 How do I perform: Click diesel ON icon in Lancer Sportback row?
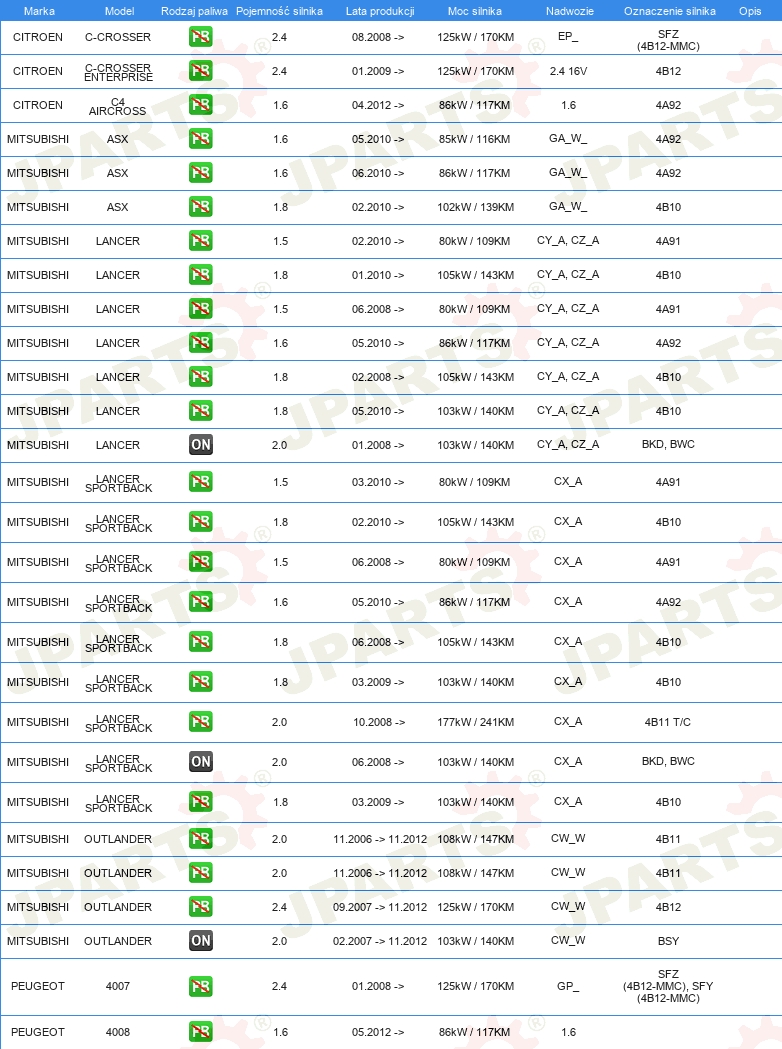coord(201,762)
